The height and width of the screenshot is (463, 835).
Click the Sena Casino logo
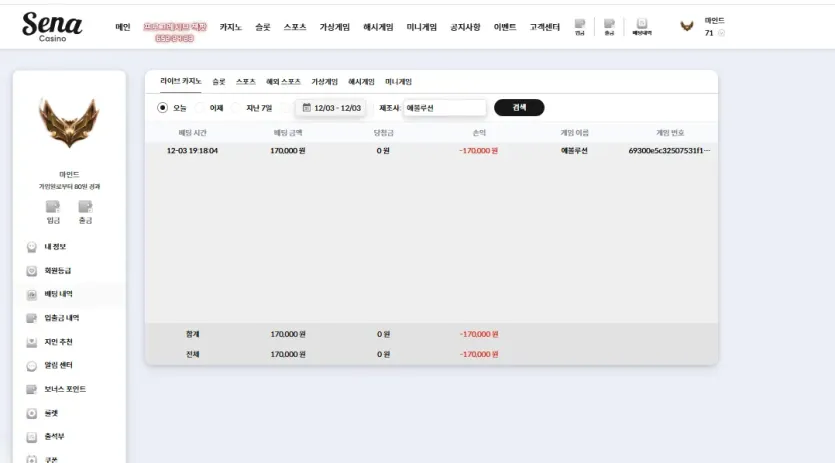pos(52,27)
